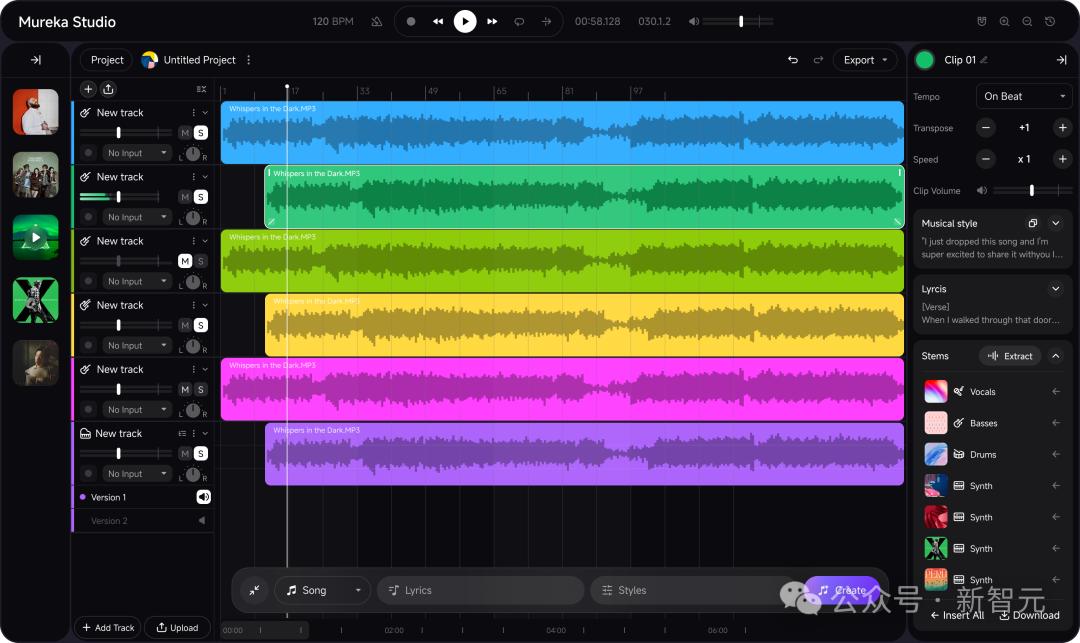
Task: Start recording with the transport record button
Action: [x=411, y=21]
